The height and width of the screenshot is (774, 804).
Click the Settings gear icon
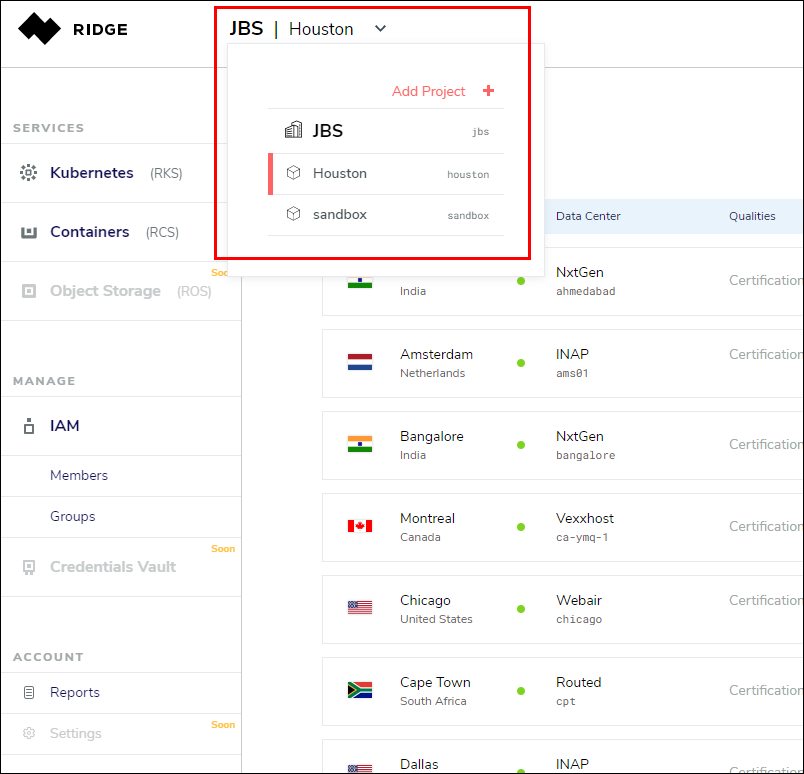click(29, 733)
